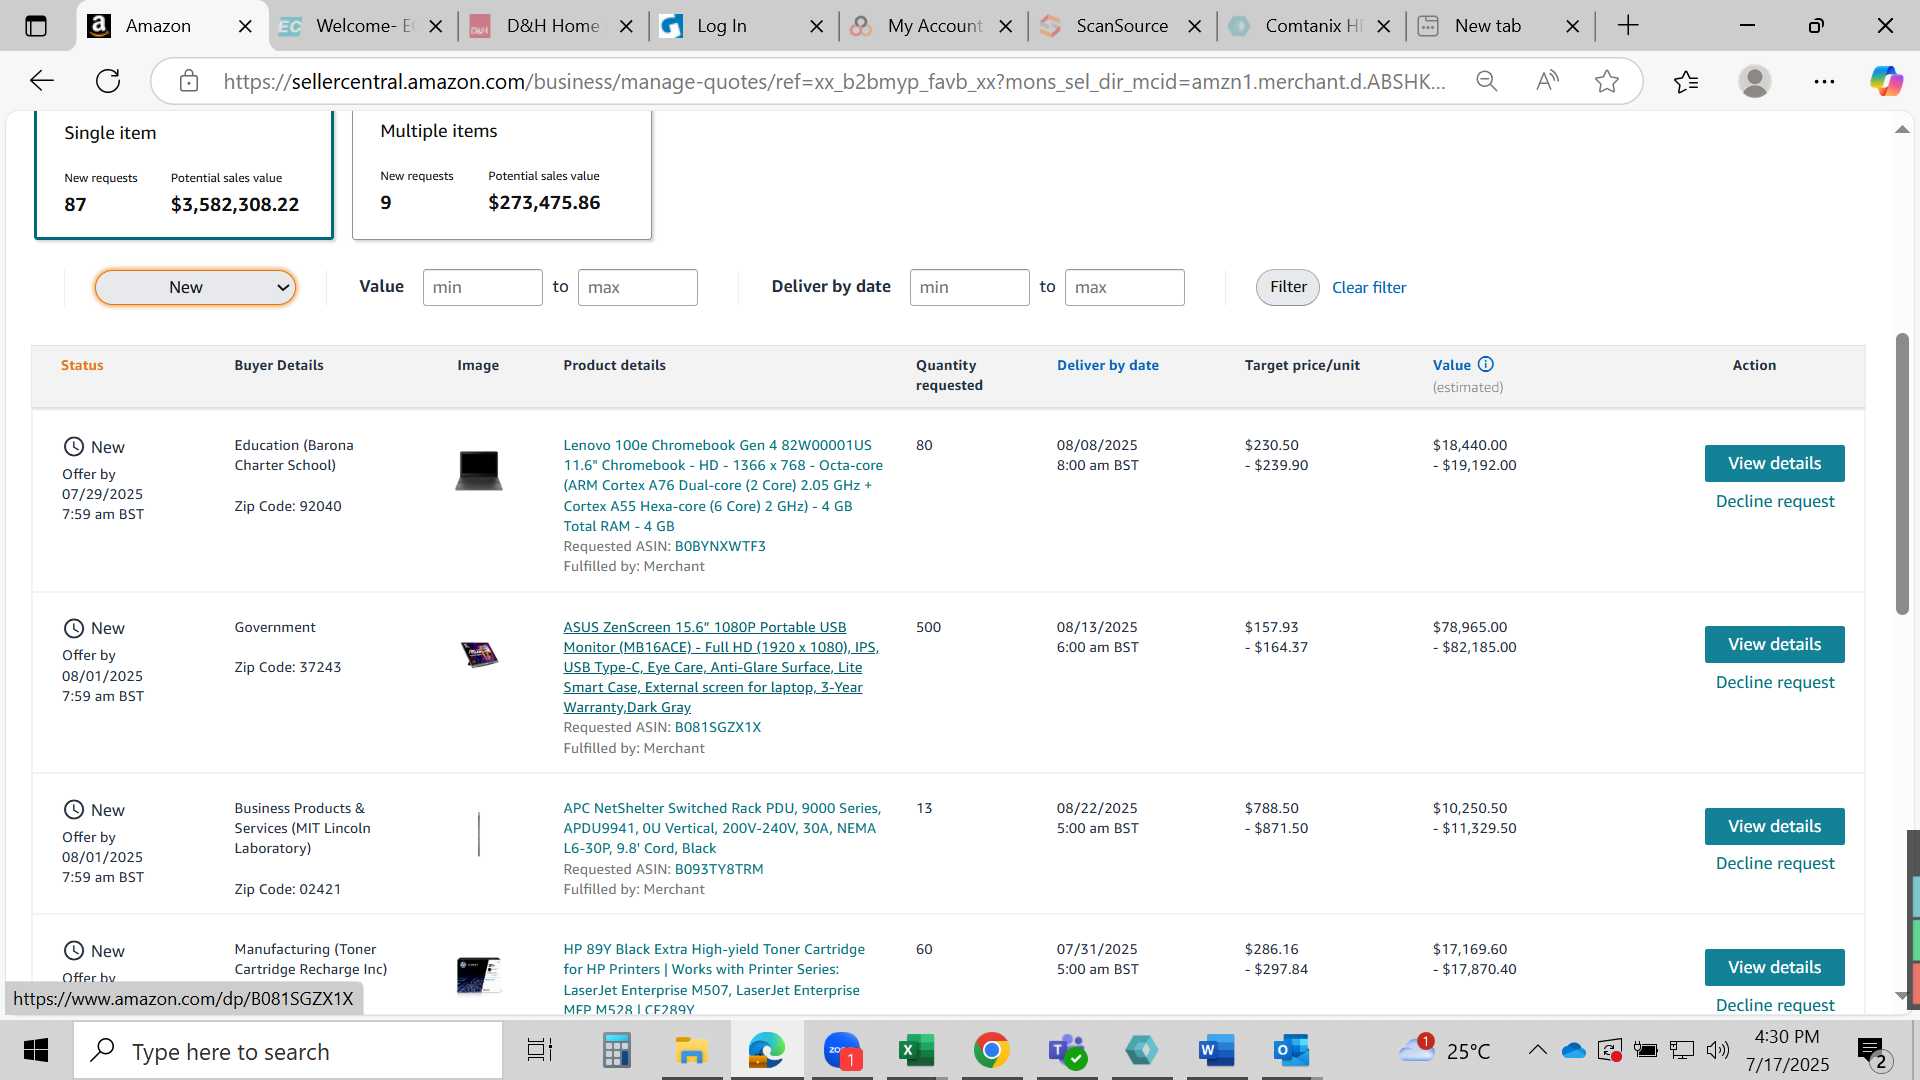The width and height of the screenshot is (1920, 1080).
Task: Open Windows Start menu
Action: point(36,1051)
